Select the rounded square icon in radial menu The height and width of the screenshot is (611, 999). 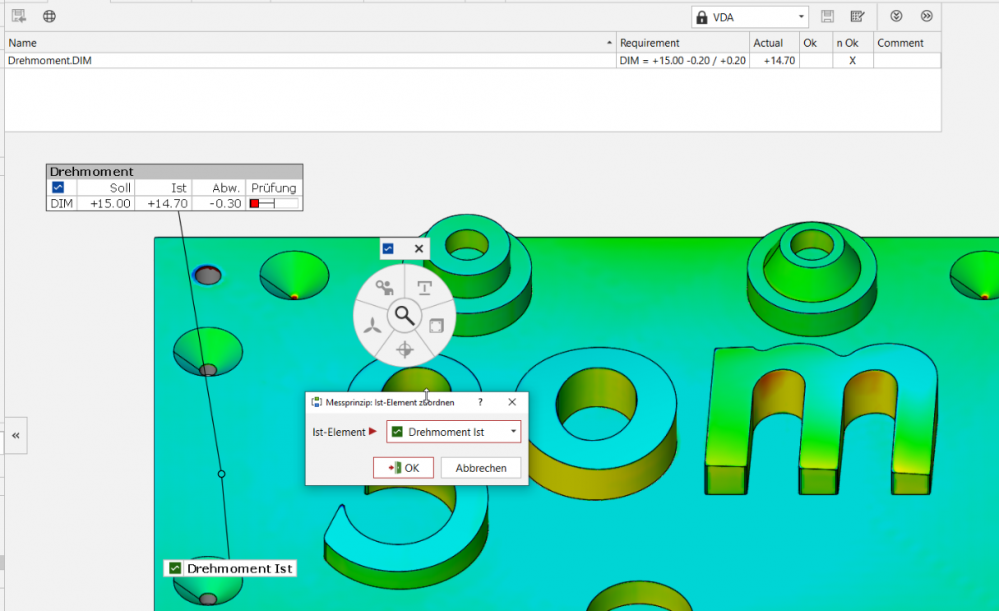pyautogui.click(x=436, y=325)
